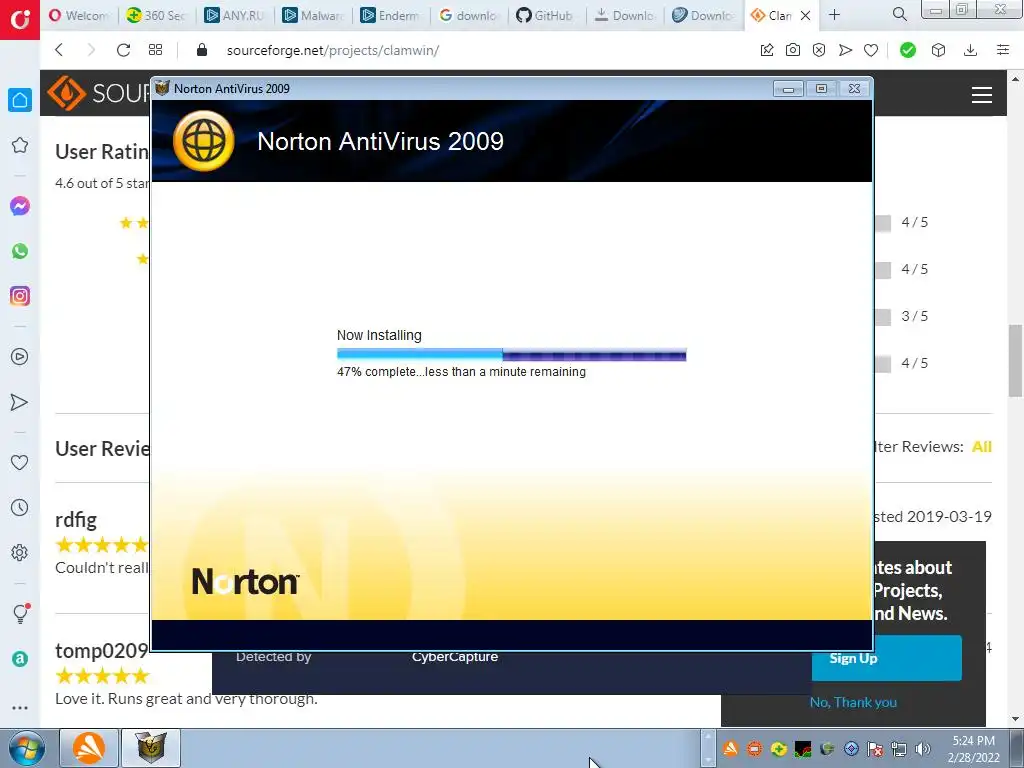This screenshot has width=1024, height=768.
Task: Click the sidebar lightbulb tips icon
Action: point(20,613)
